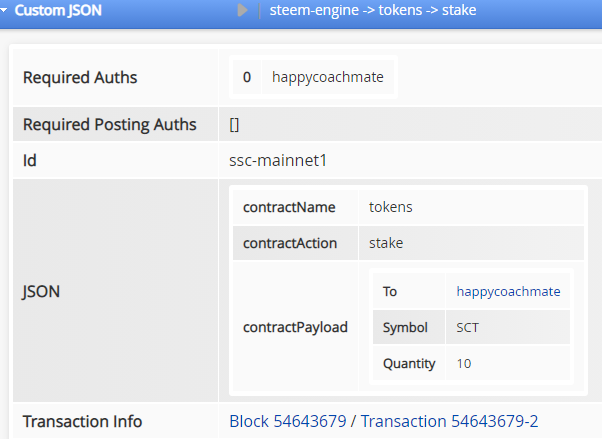
Task: Open the Block 54643679 link
Action: tap(288, 421)
